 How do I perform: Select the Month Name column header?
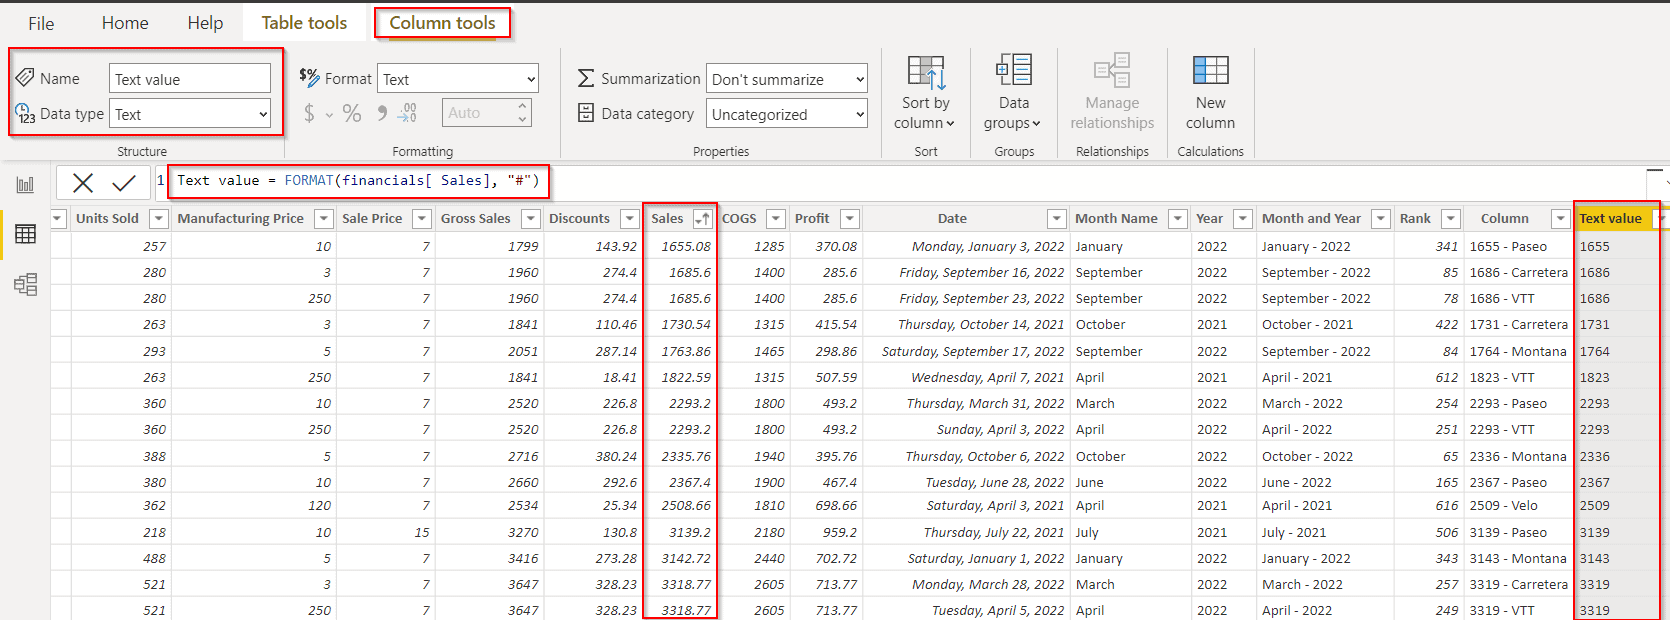click(x=1116, y=218)
